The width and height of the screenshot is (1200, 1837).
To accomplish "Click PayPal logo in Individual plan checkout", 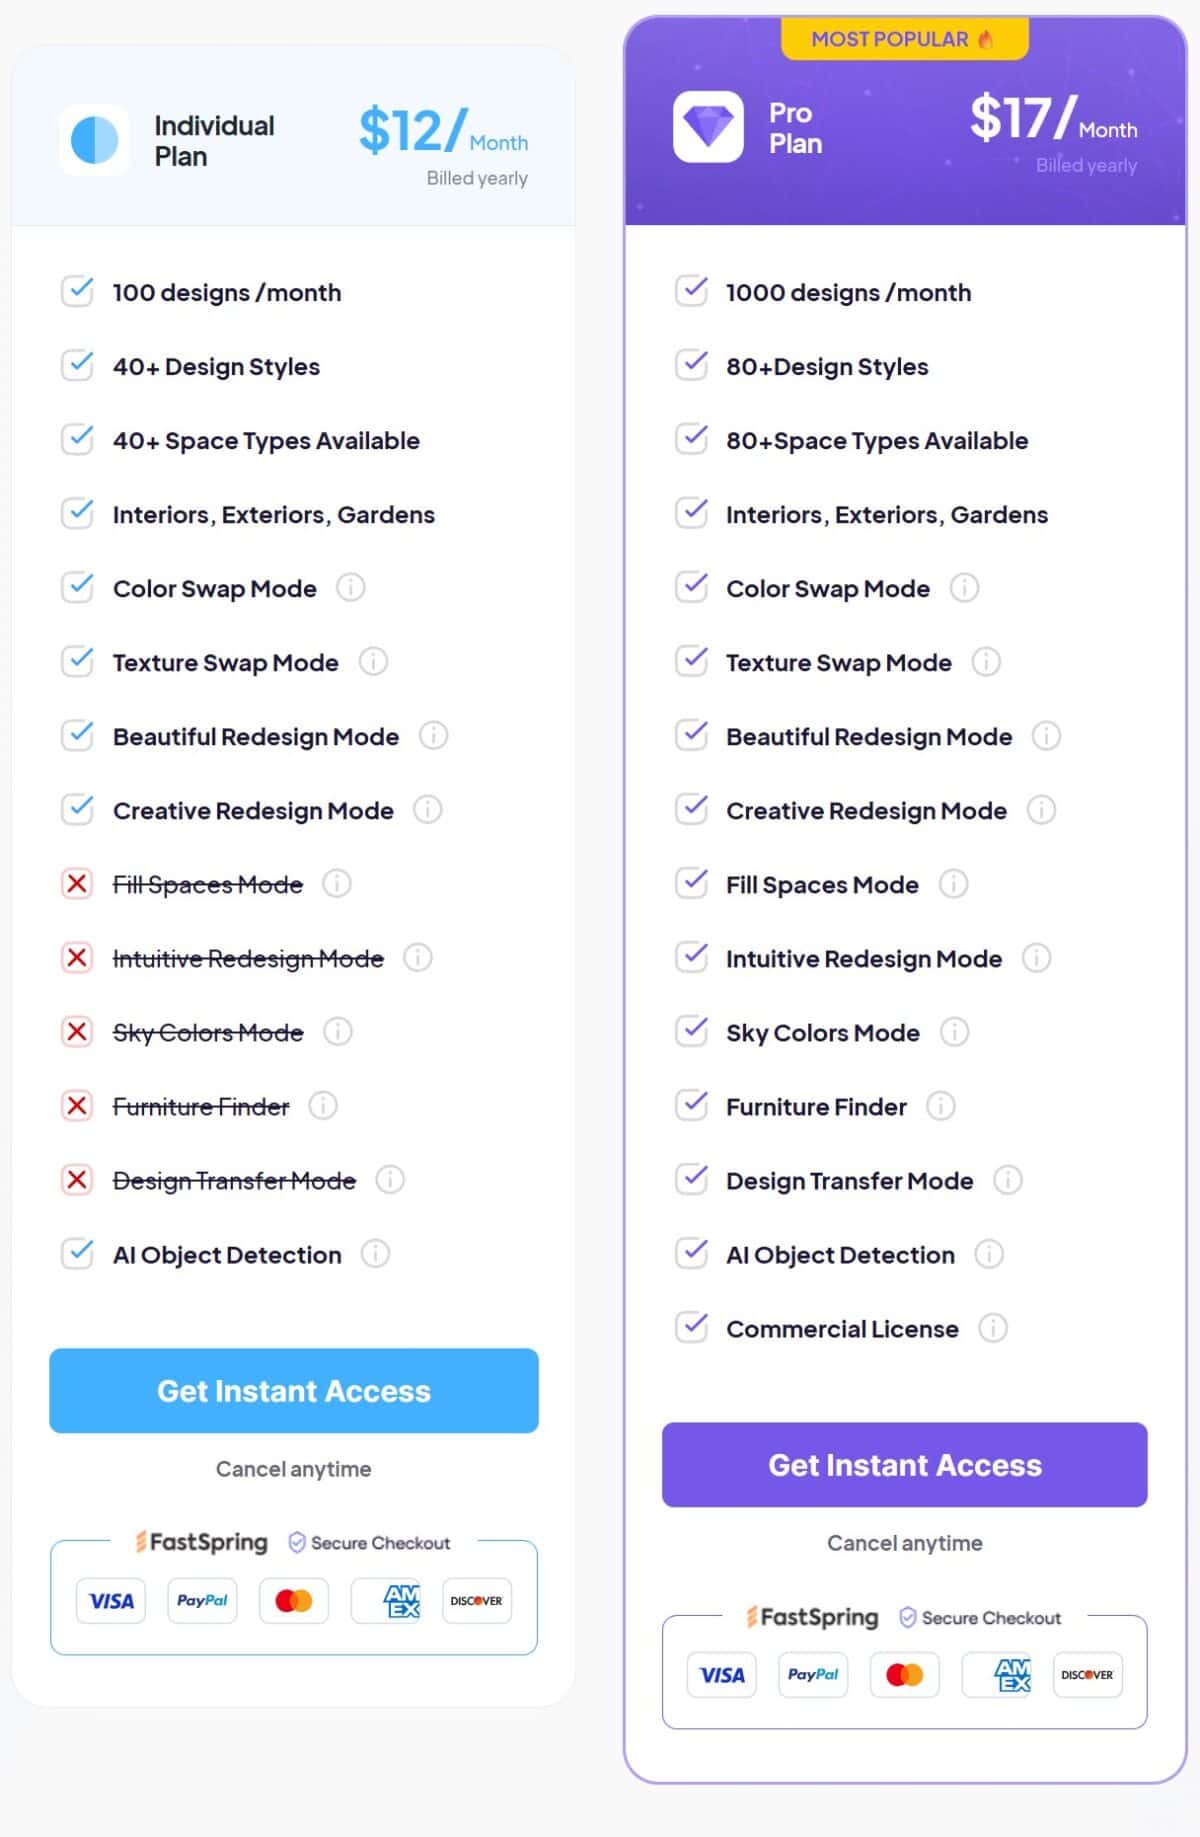I will [x=202, y=1600].
